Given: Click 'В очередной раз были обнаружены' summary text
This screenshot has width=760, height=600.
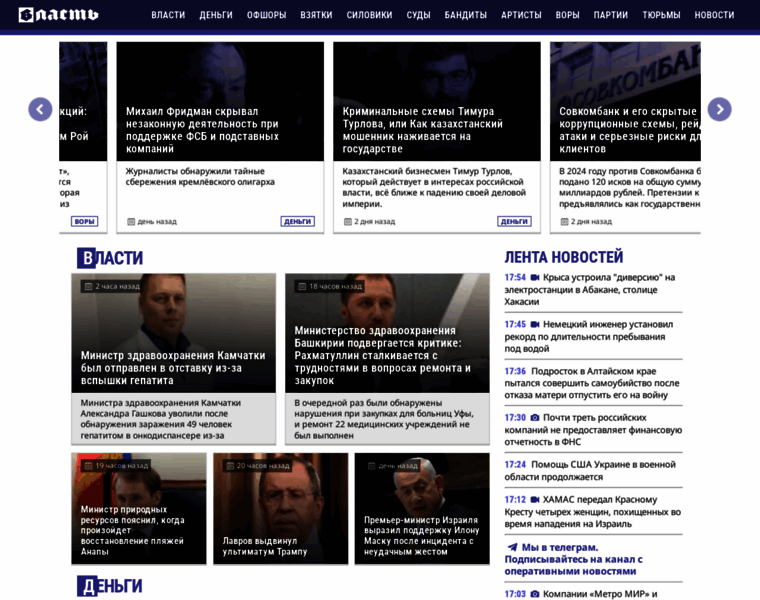Looking at the screenshot, I should 384,419.
